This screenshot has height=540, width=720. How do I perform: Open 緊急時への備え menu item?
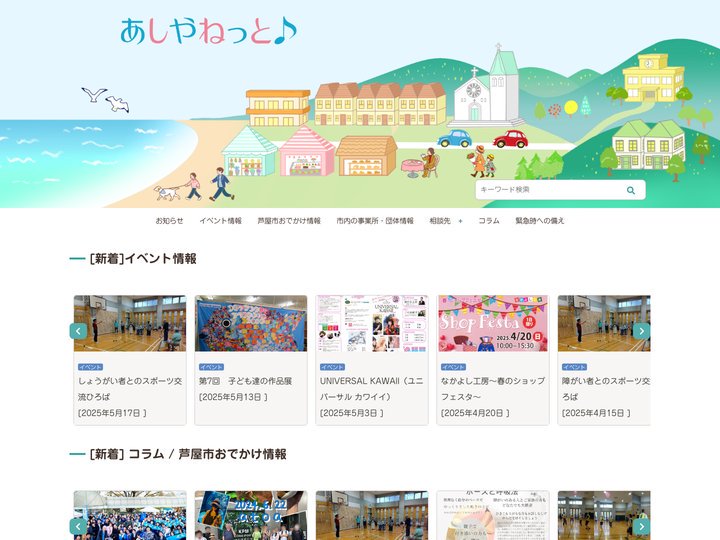(540, 221)
